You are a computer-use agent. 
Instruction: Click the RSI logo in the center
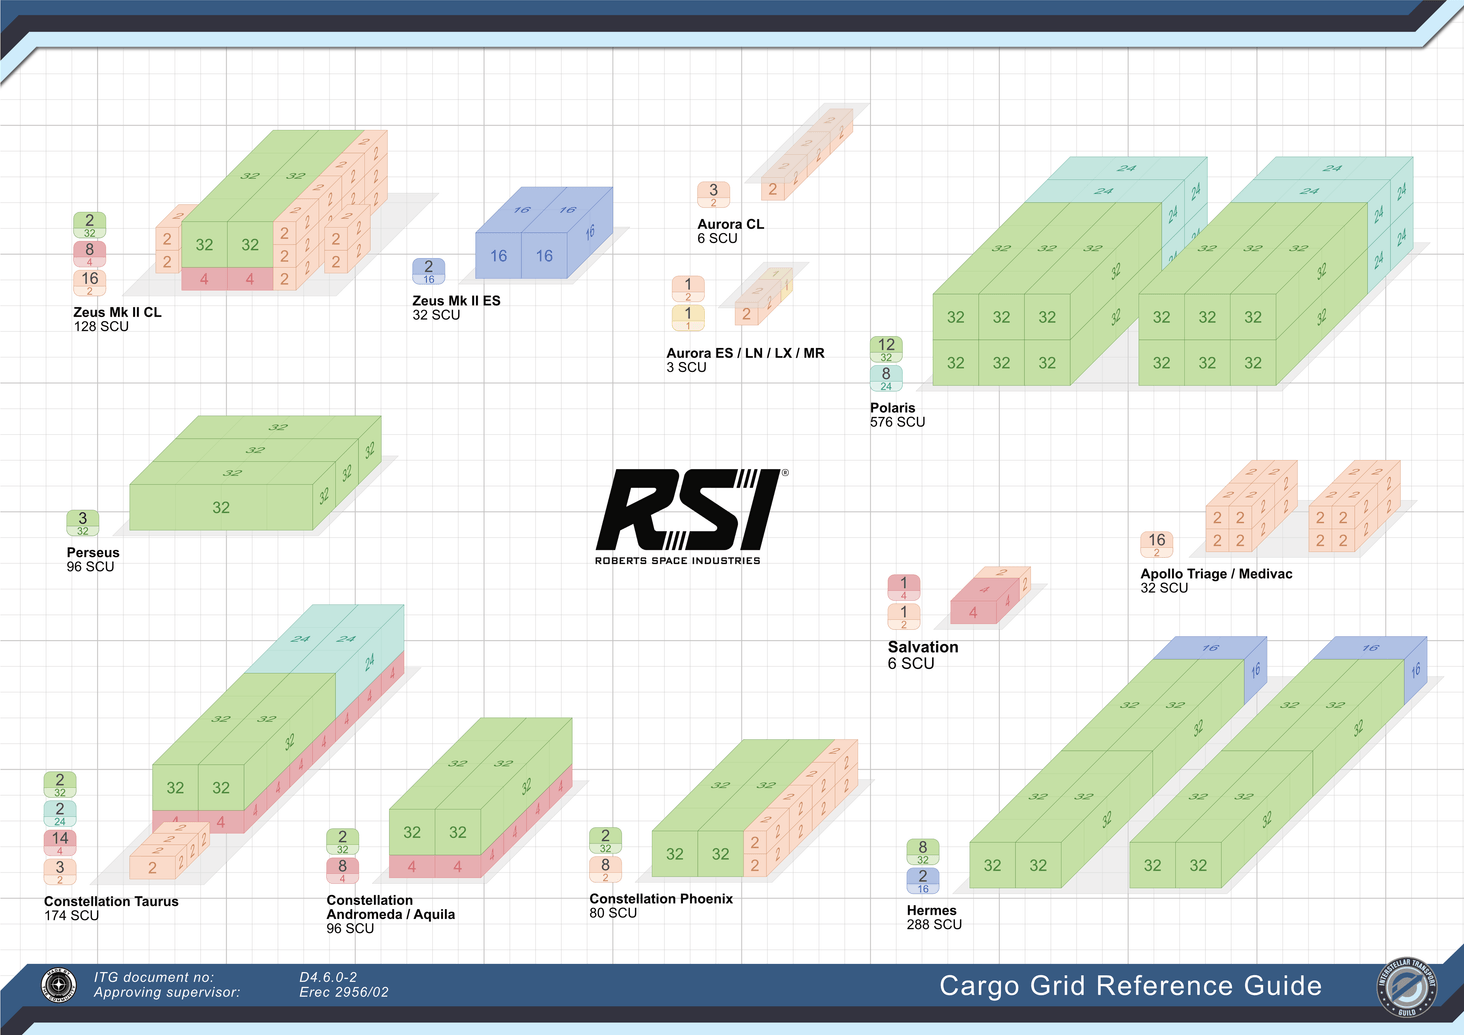tap(689, 510)
